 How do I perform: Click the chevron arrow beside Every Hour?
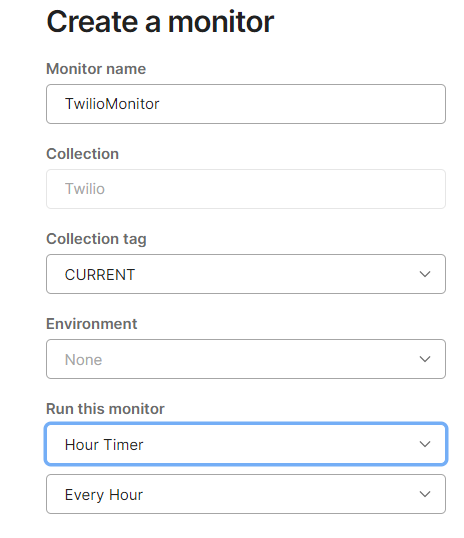[x=425, y=494]
